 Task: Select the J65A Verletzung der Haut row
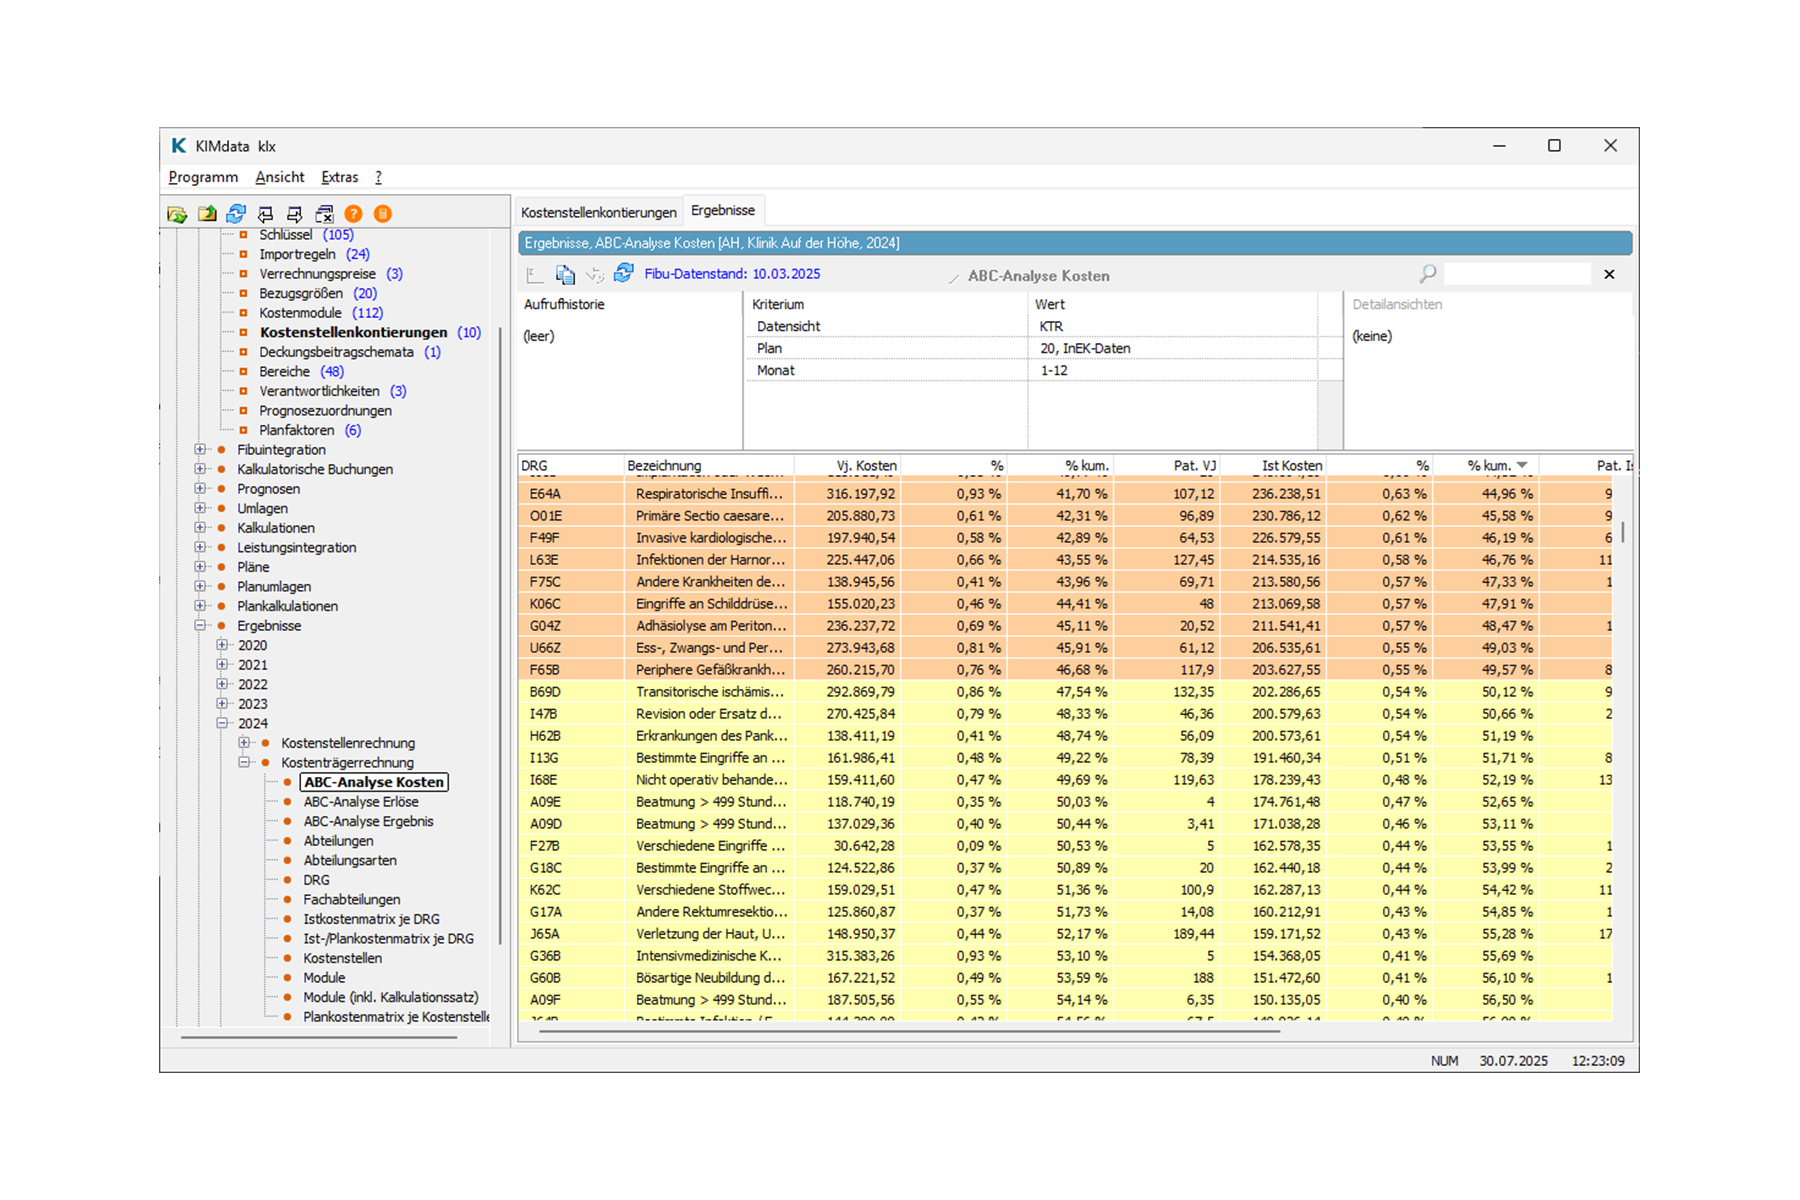coord(1065,934)
